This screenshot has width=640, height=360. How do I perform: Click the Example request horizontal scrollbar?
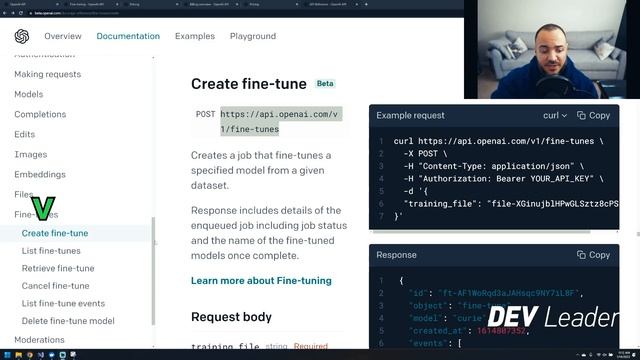[482, 232]
